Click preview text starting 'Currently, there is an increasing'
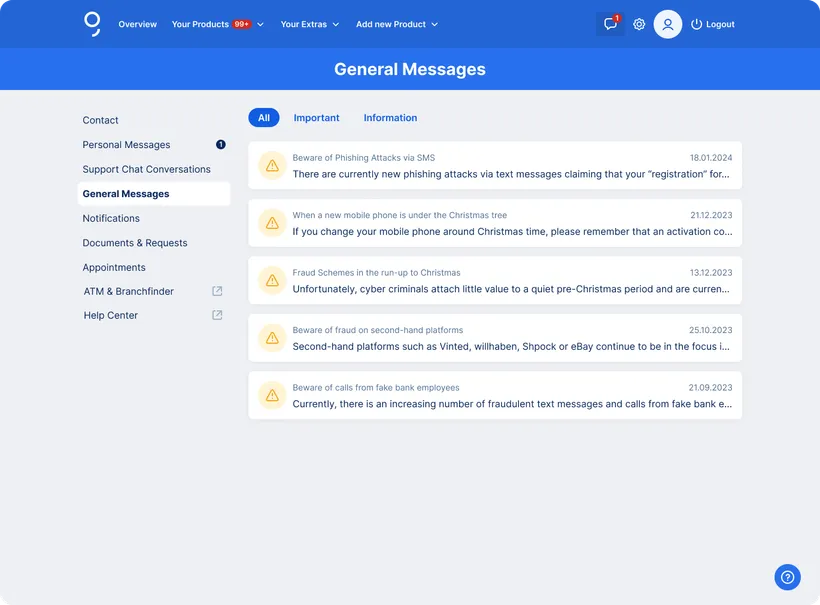820x605 pixels. [512, 404]
